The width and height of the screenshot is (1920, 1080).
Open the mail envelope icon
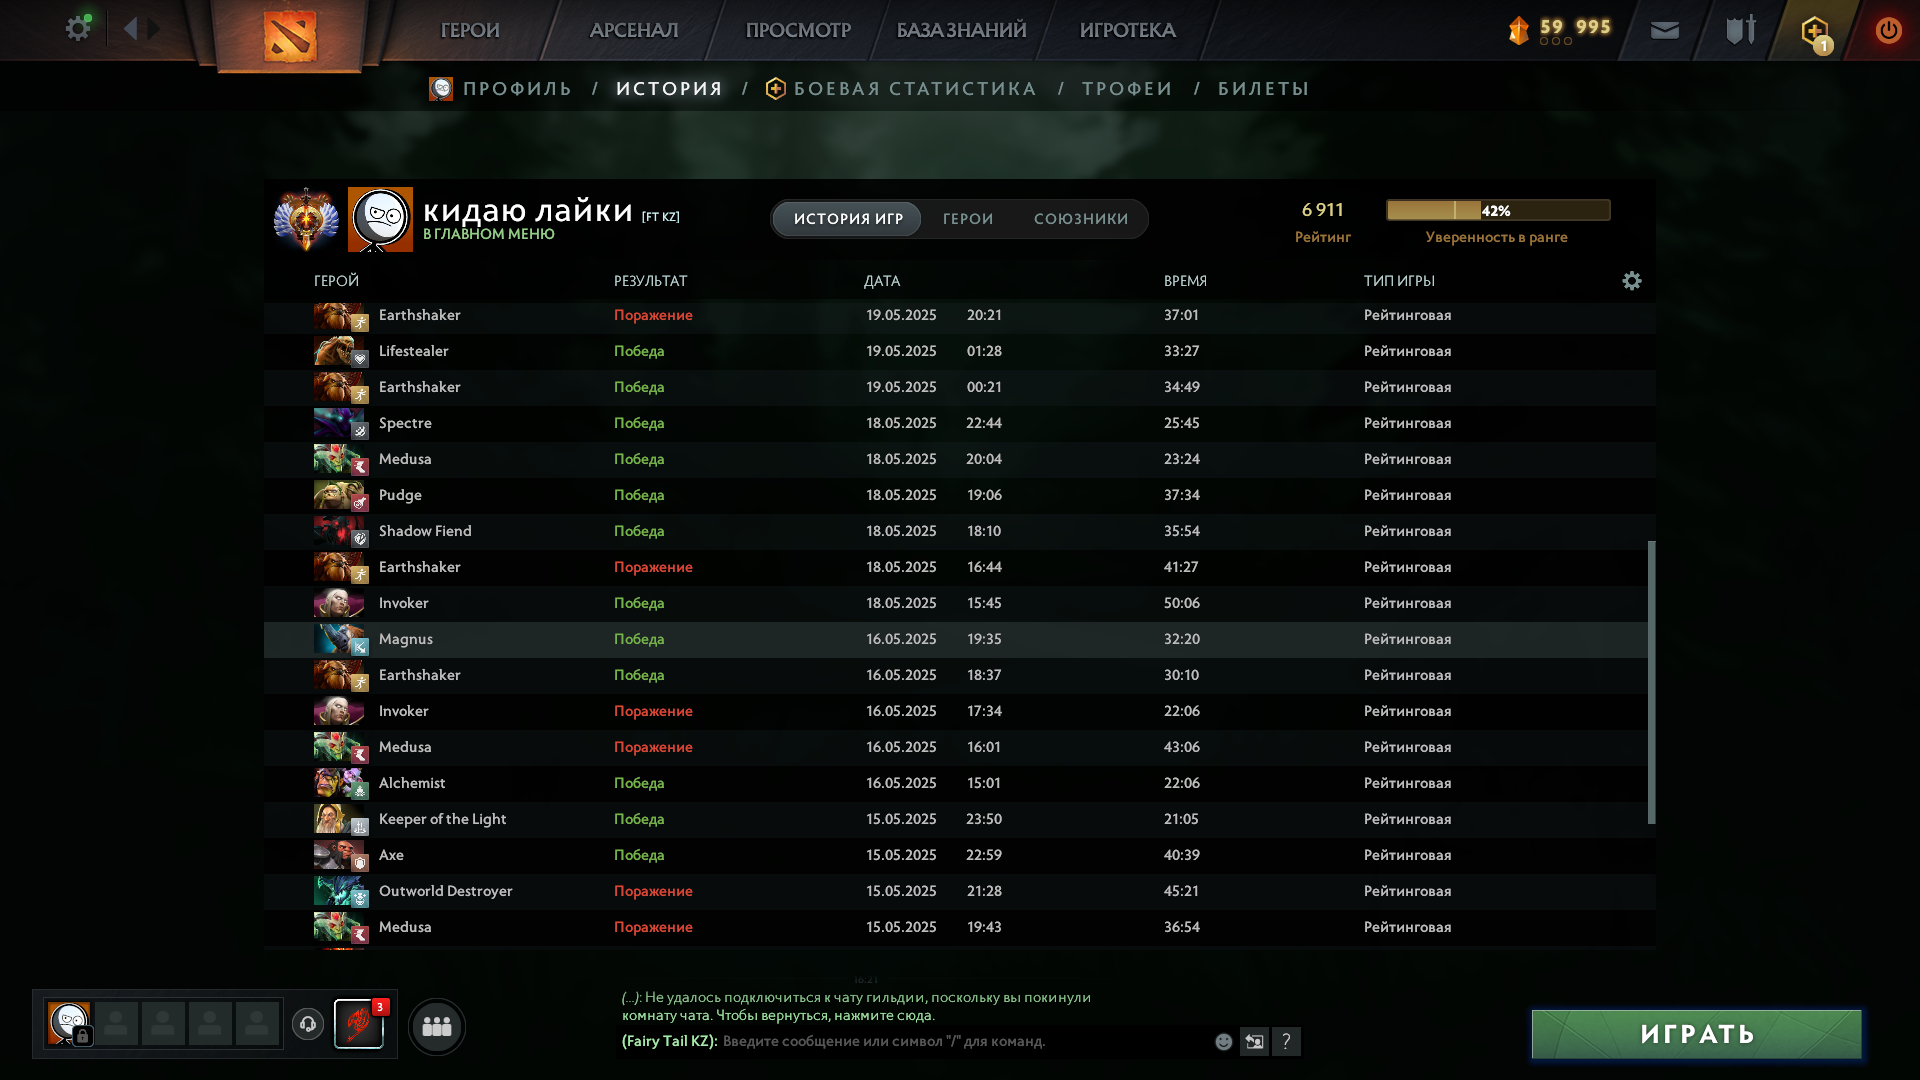1665,30
